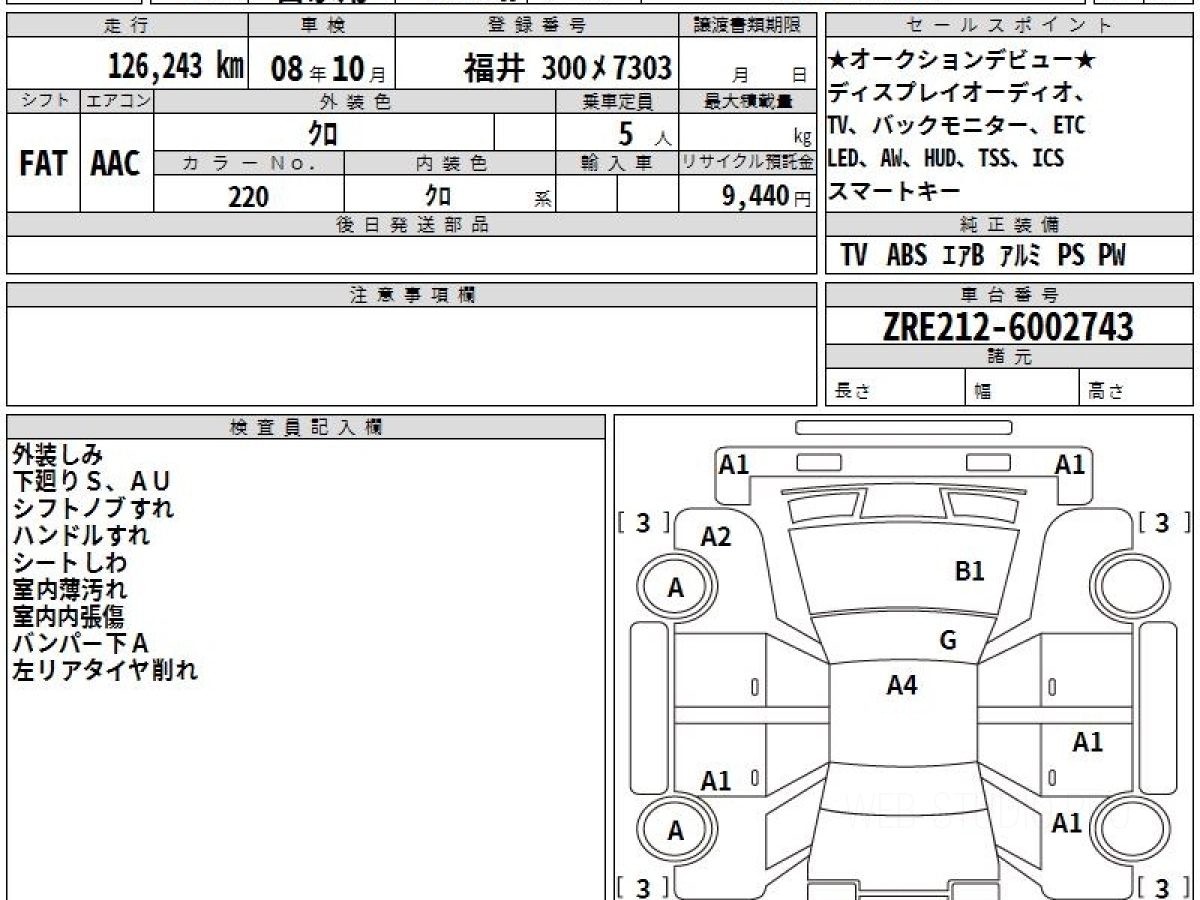Viewport: 1200px width, 900px height.
Task: Click the A4 mark on the roof
Action: coord(902,685)
